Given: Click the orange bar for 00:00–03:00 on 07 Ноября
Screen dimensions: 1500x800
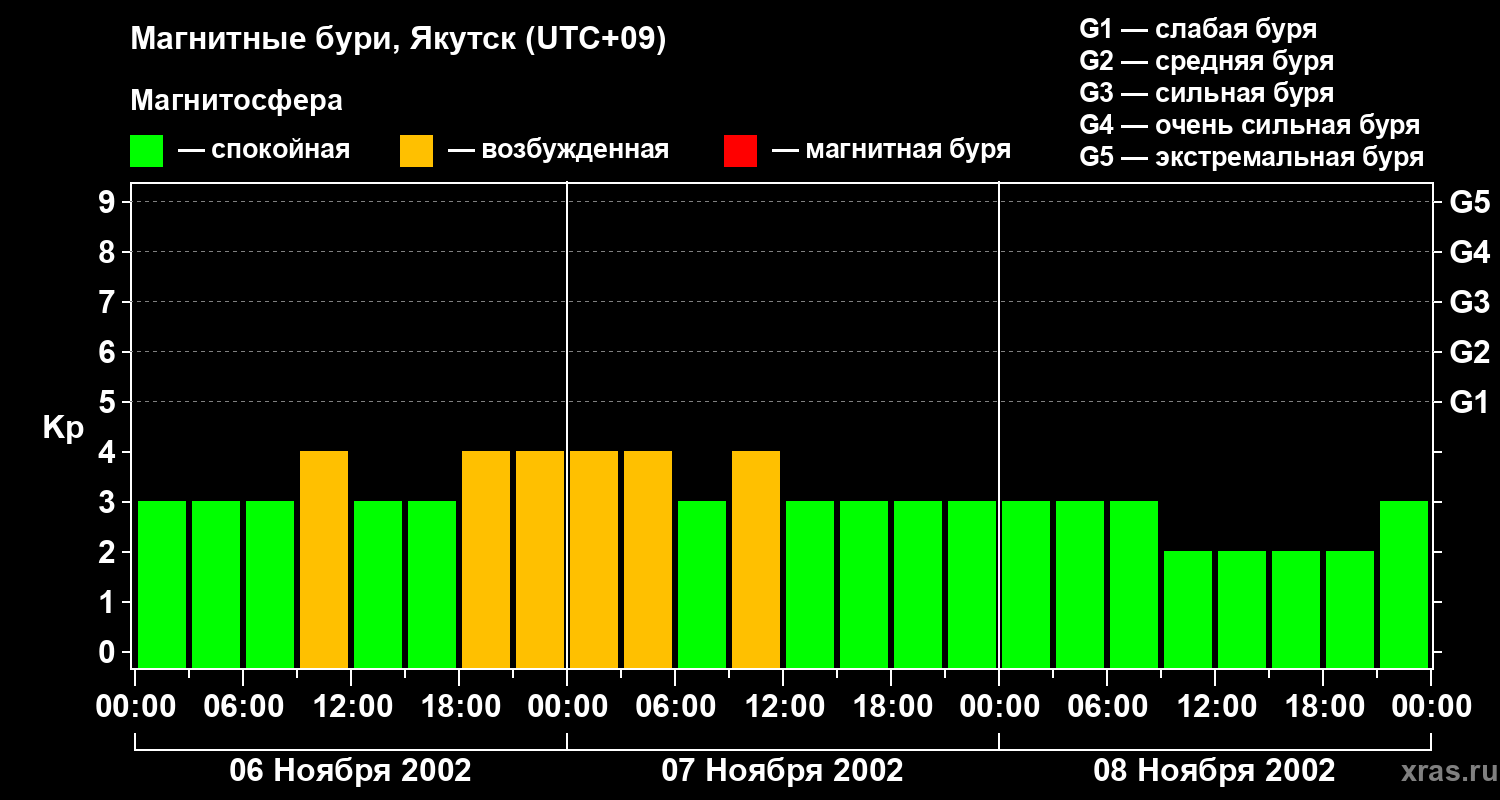Looking at the screenshot, I should click(594, 560).
